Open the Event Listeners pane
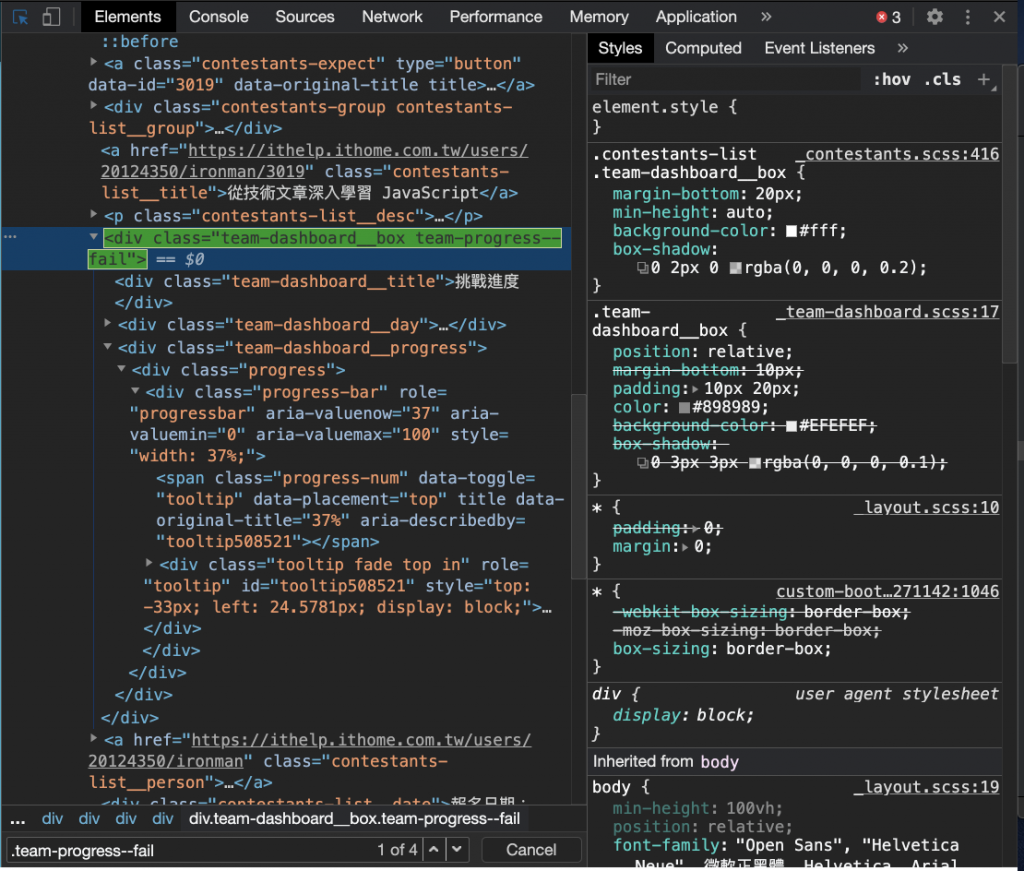This screenshot has height=871, width=1024. click(820, 48)
